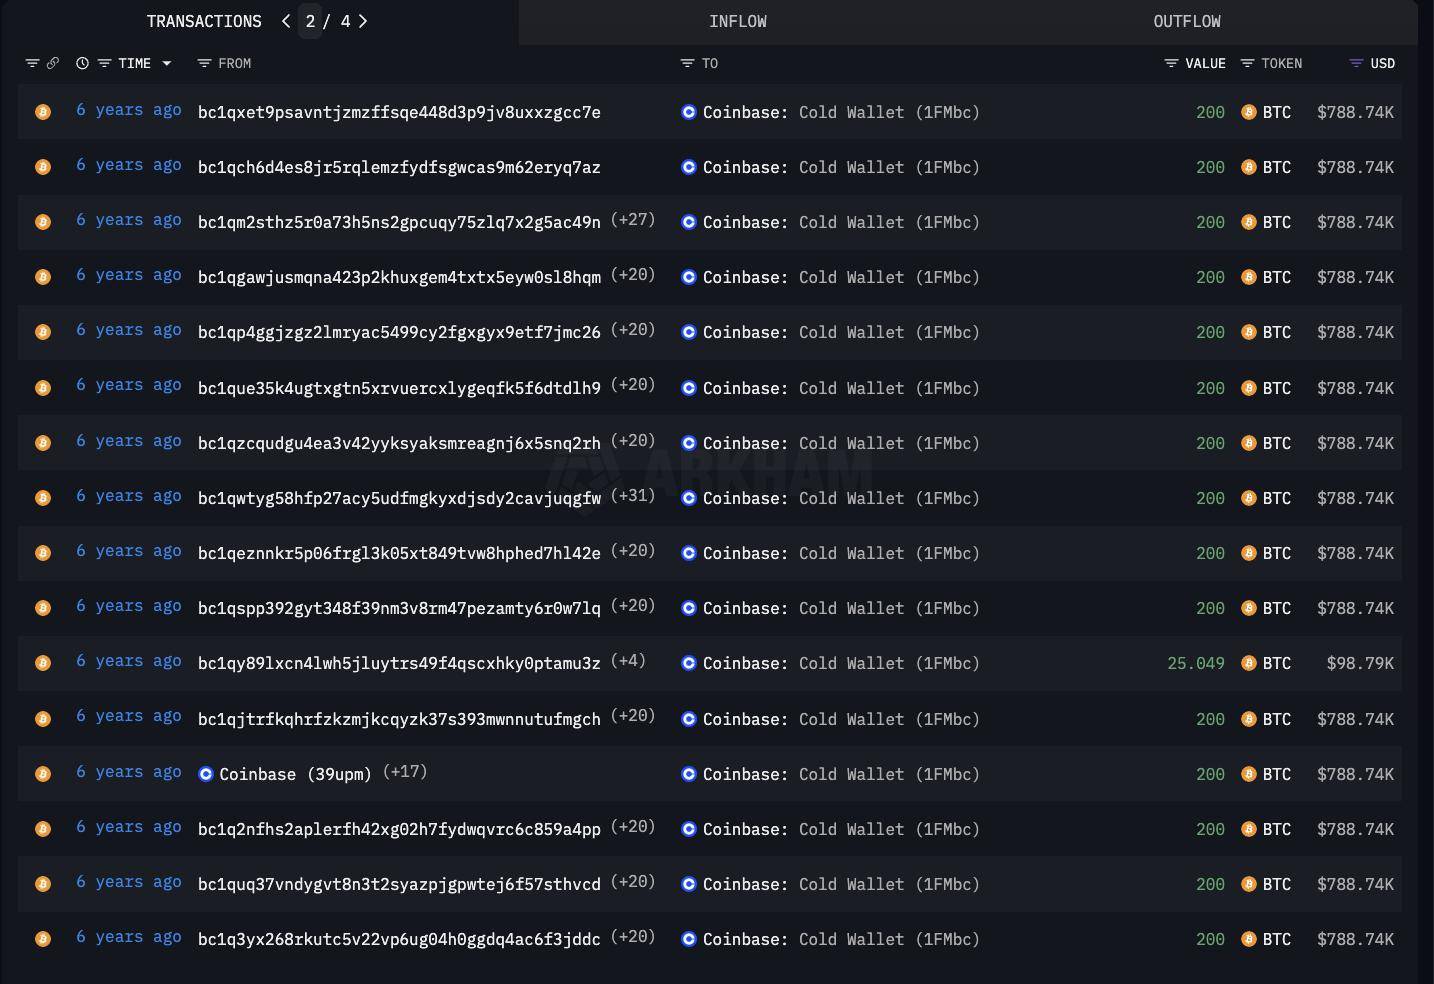Open the Coinbase (39upm) sender entity
The image size is (1434, 984).
click(x=295, y=774)
